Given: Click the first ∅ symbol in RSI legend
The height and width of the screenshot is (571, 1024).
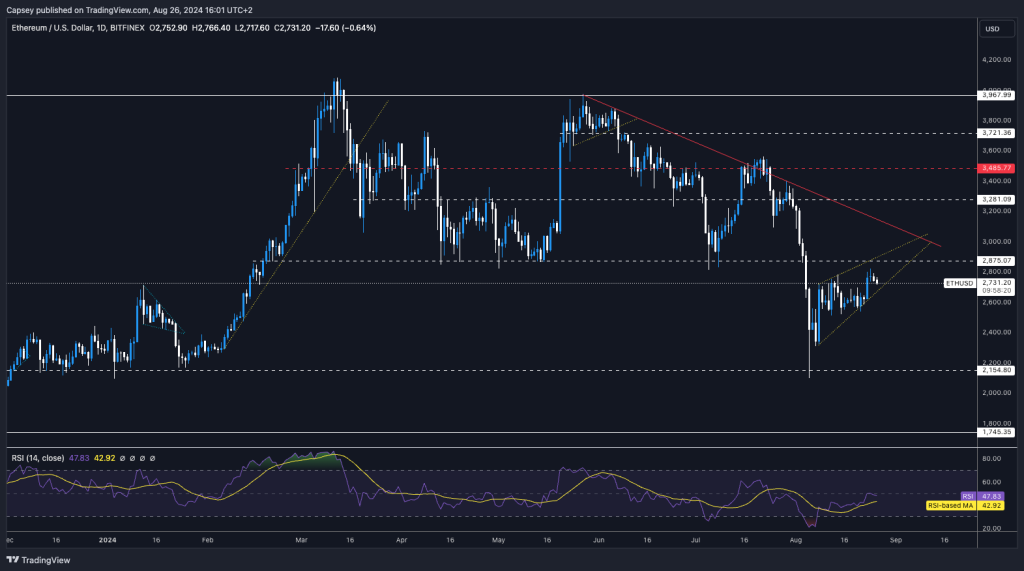Looking at the screenshot, I should coord(124,458).
